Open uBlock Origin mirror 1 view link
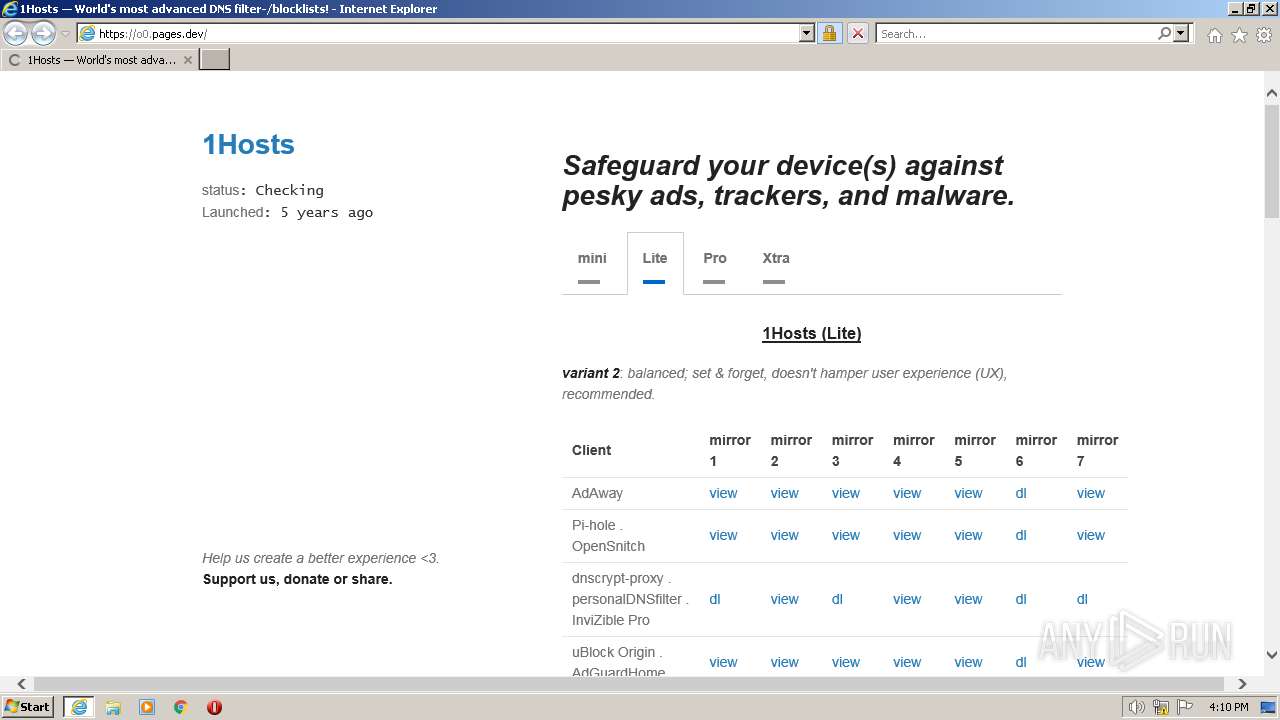1280x720 pixels. pyautogui.click(x=723, y=662)
